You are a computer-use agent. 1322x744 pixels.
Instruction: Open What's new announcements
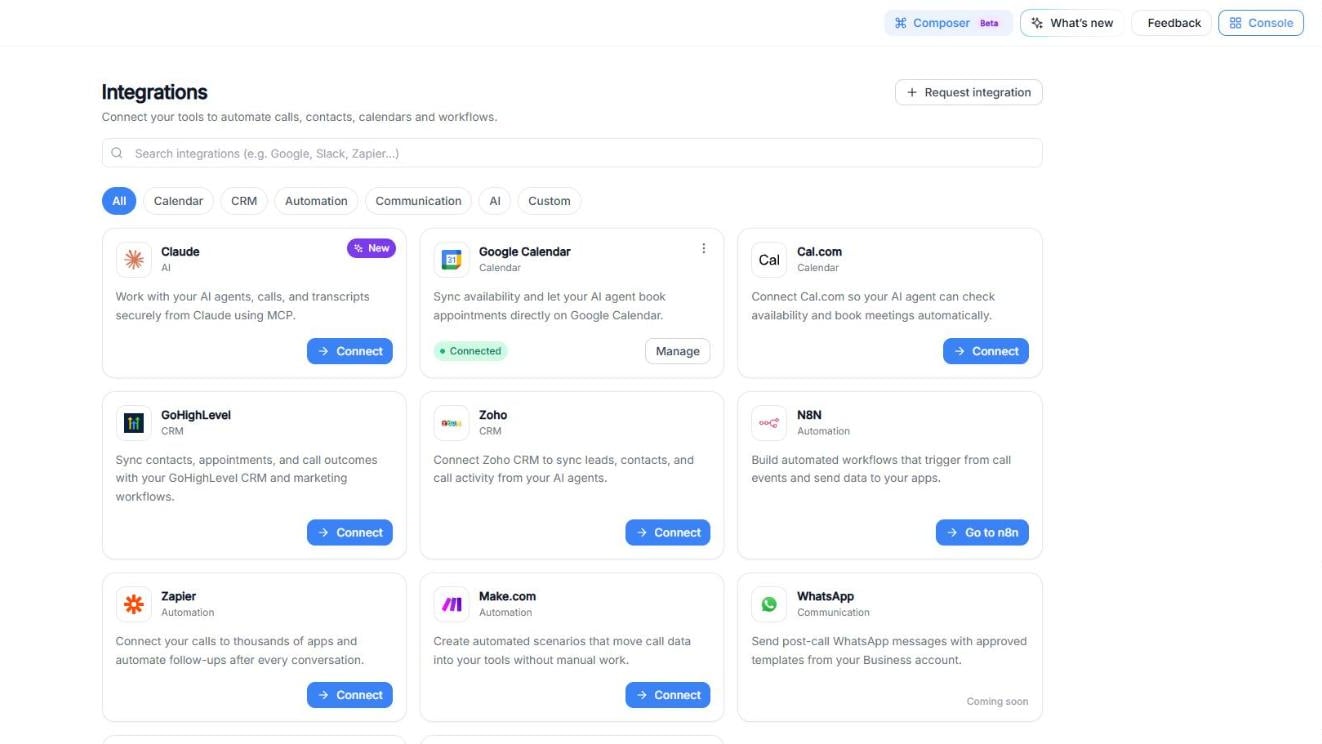(x=1072, y=23)
